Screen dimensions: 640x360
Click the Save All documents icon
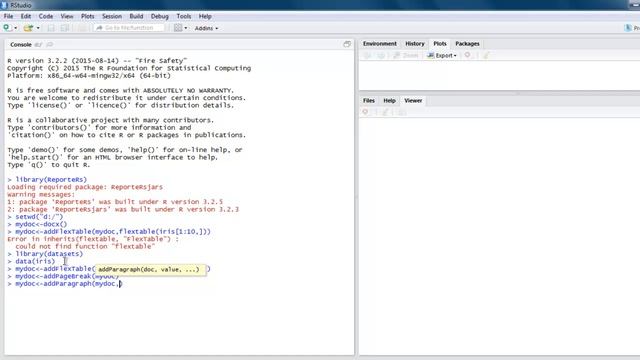[64, 28]
